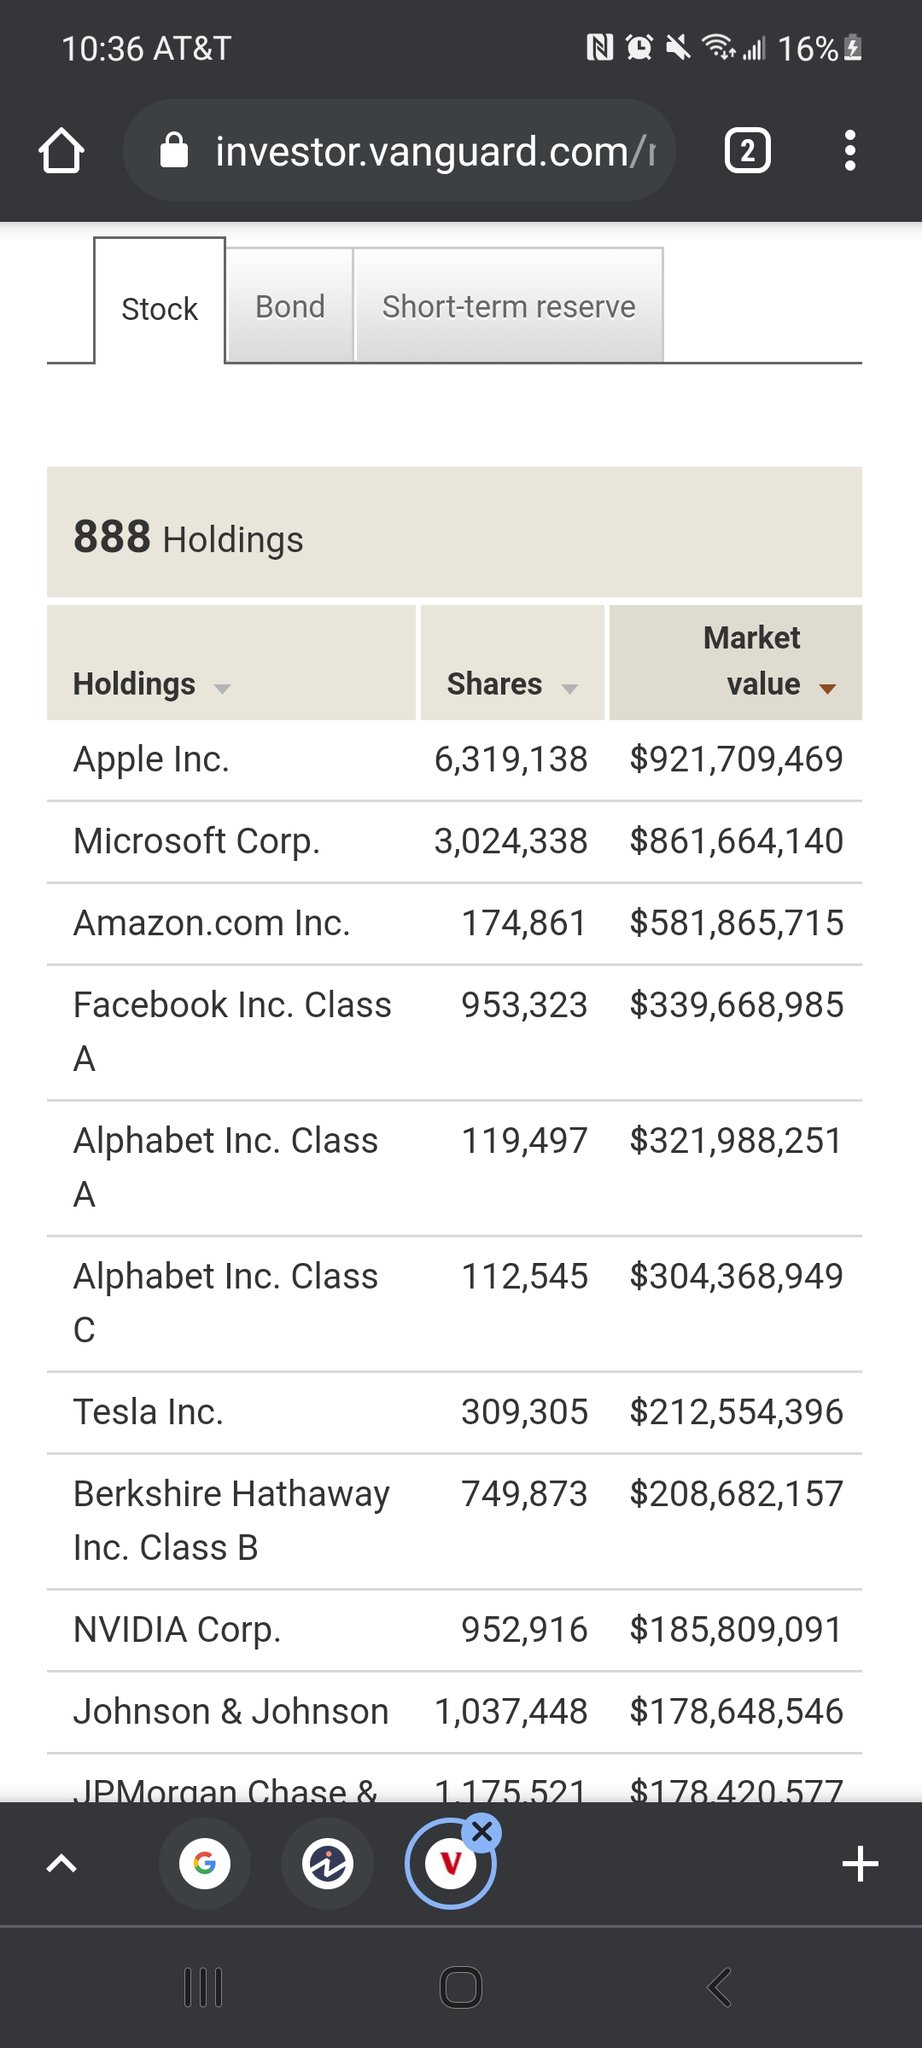Switch to the Bond tab

coord(290,306)
